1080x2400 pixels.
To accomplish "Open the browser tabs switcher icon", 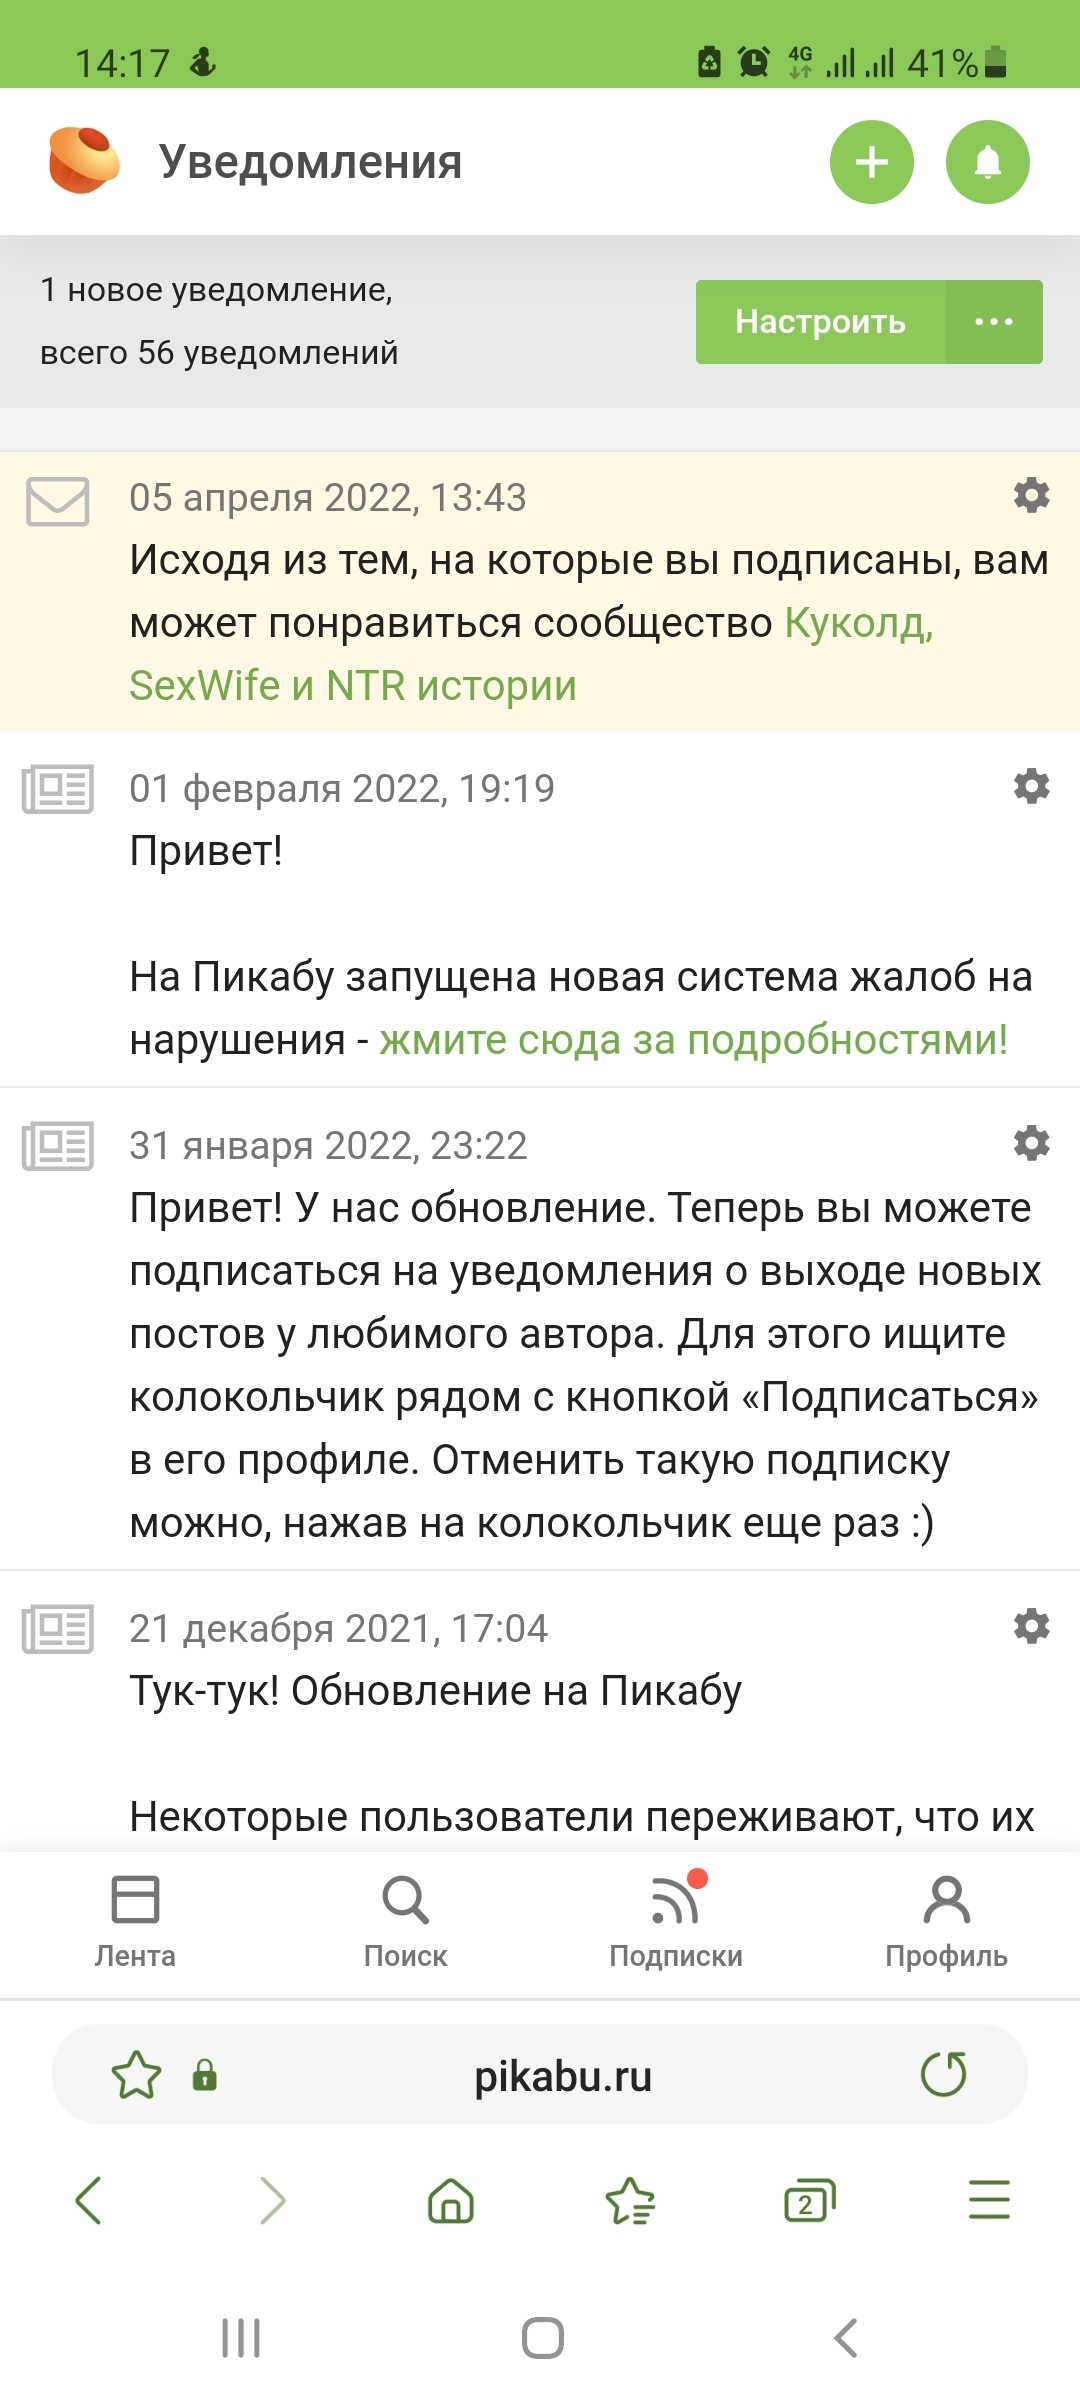I will click(x=809, y=2201).
